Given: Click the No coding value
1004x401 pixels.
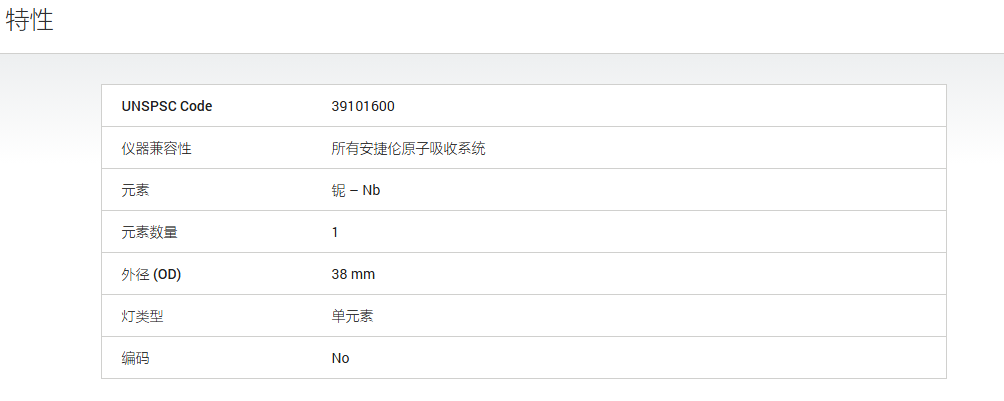Looking at the screenshot, I should (x=341, y=358).
